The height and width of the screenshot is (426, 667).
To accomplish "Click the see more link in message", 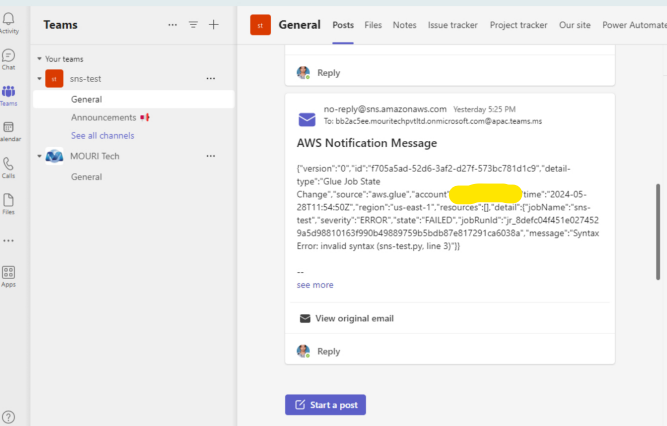I will pyautogui.click(x=315, y=285).
